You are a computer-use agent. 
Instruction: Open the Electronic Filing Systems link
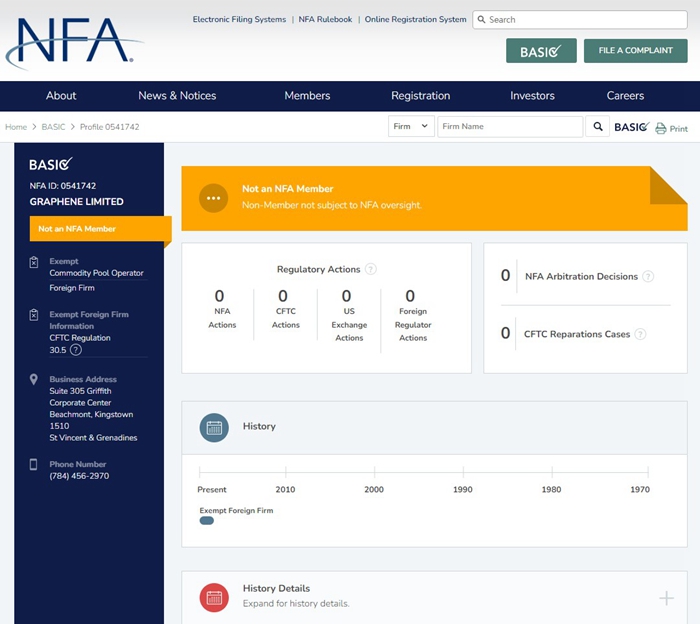(239, 20)
